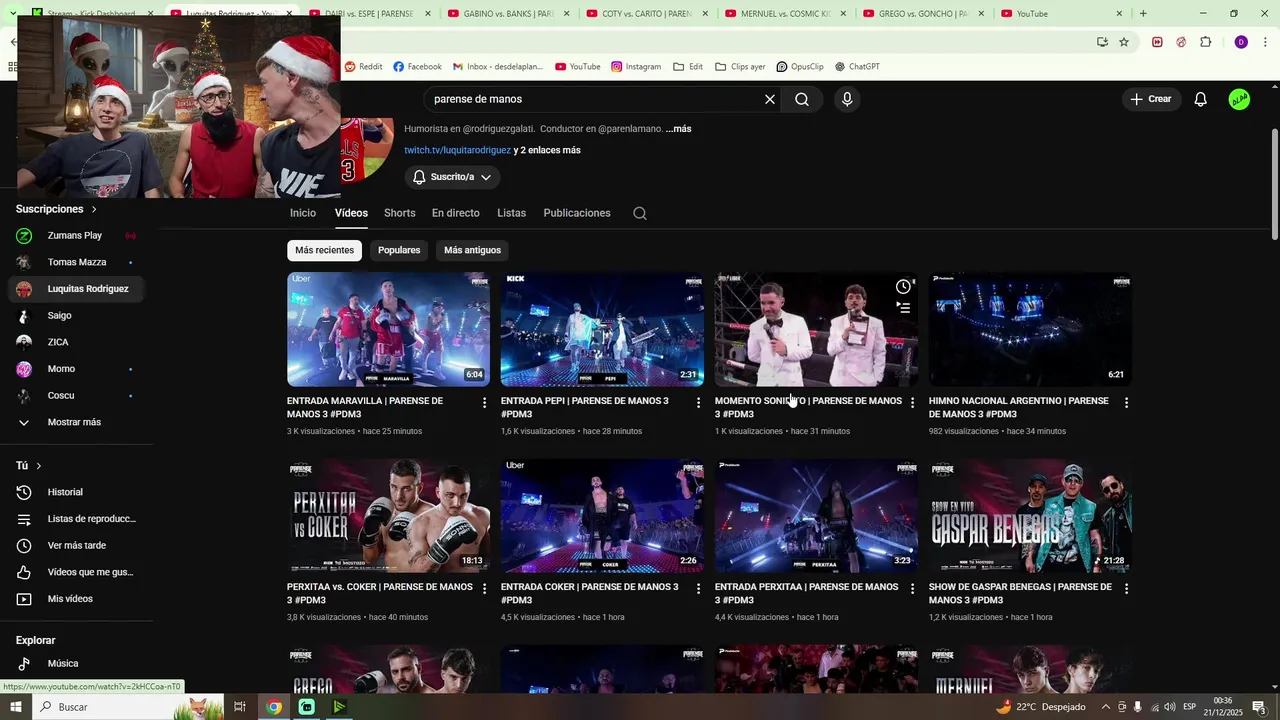Viewport: 1280px width, 720px height.
Task: Bookmark this page with the star icon
Action: coord(1124,42)
